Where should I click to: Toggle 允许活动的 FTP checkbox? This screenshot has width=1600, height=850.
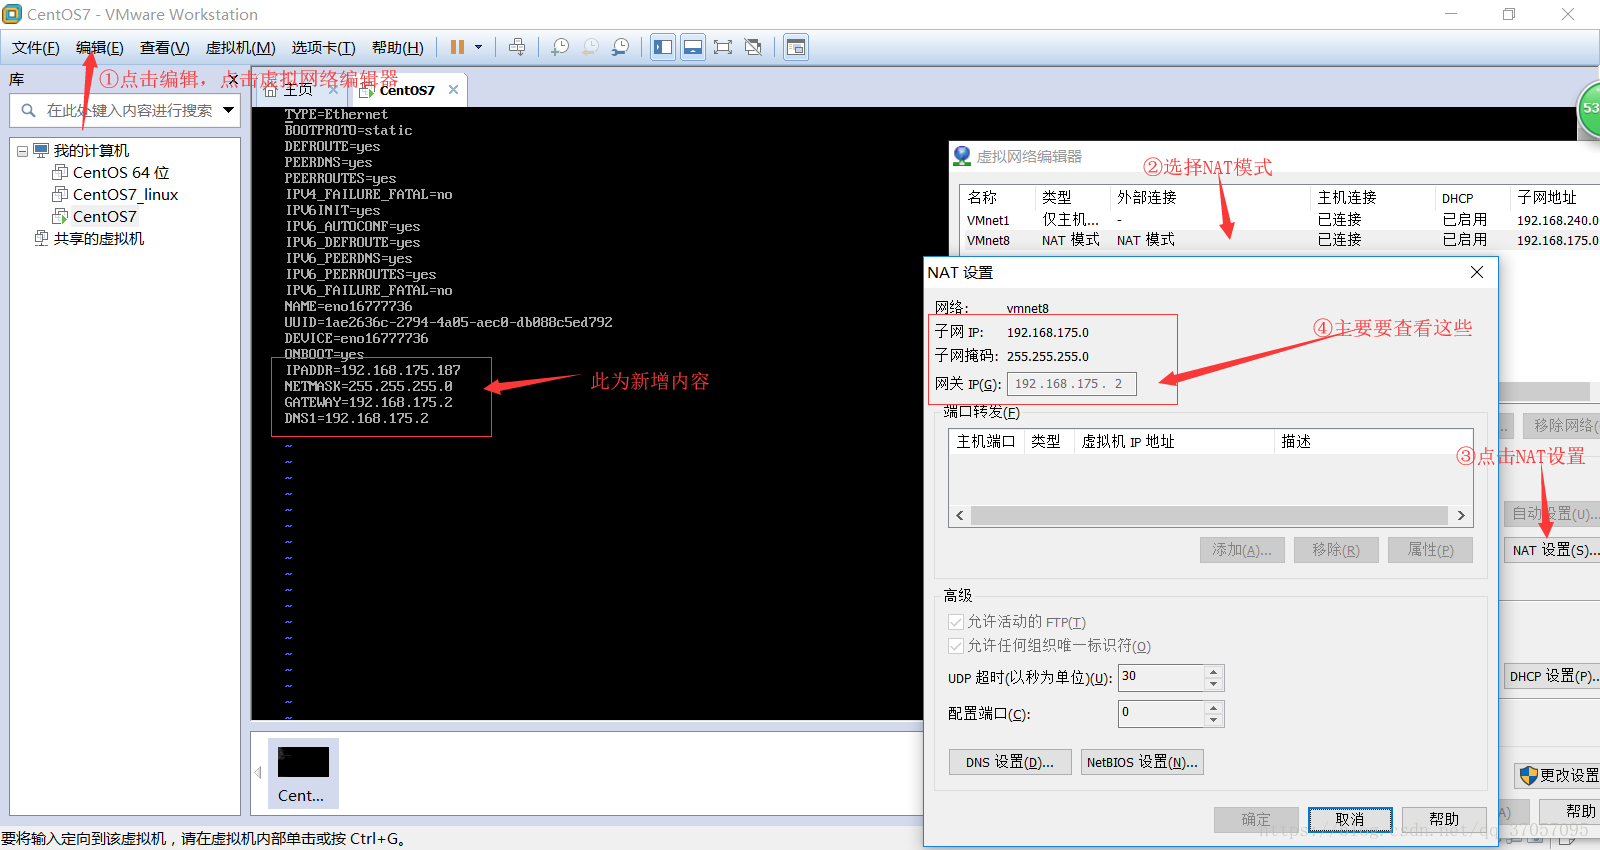click(956, 622)
